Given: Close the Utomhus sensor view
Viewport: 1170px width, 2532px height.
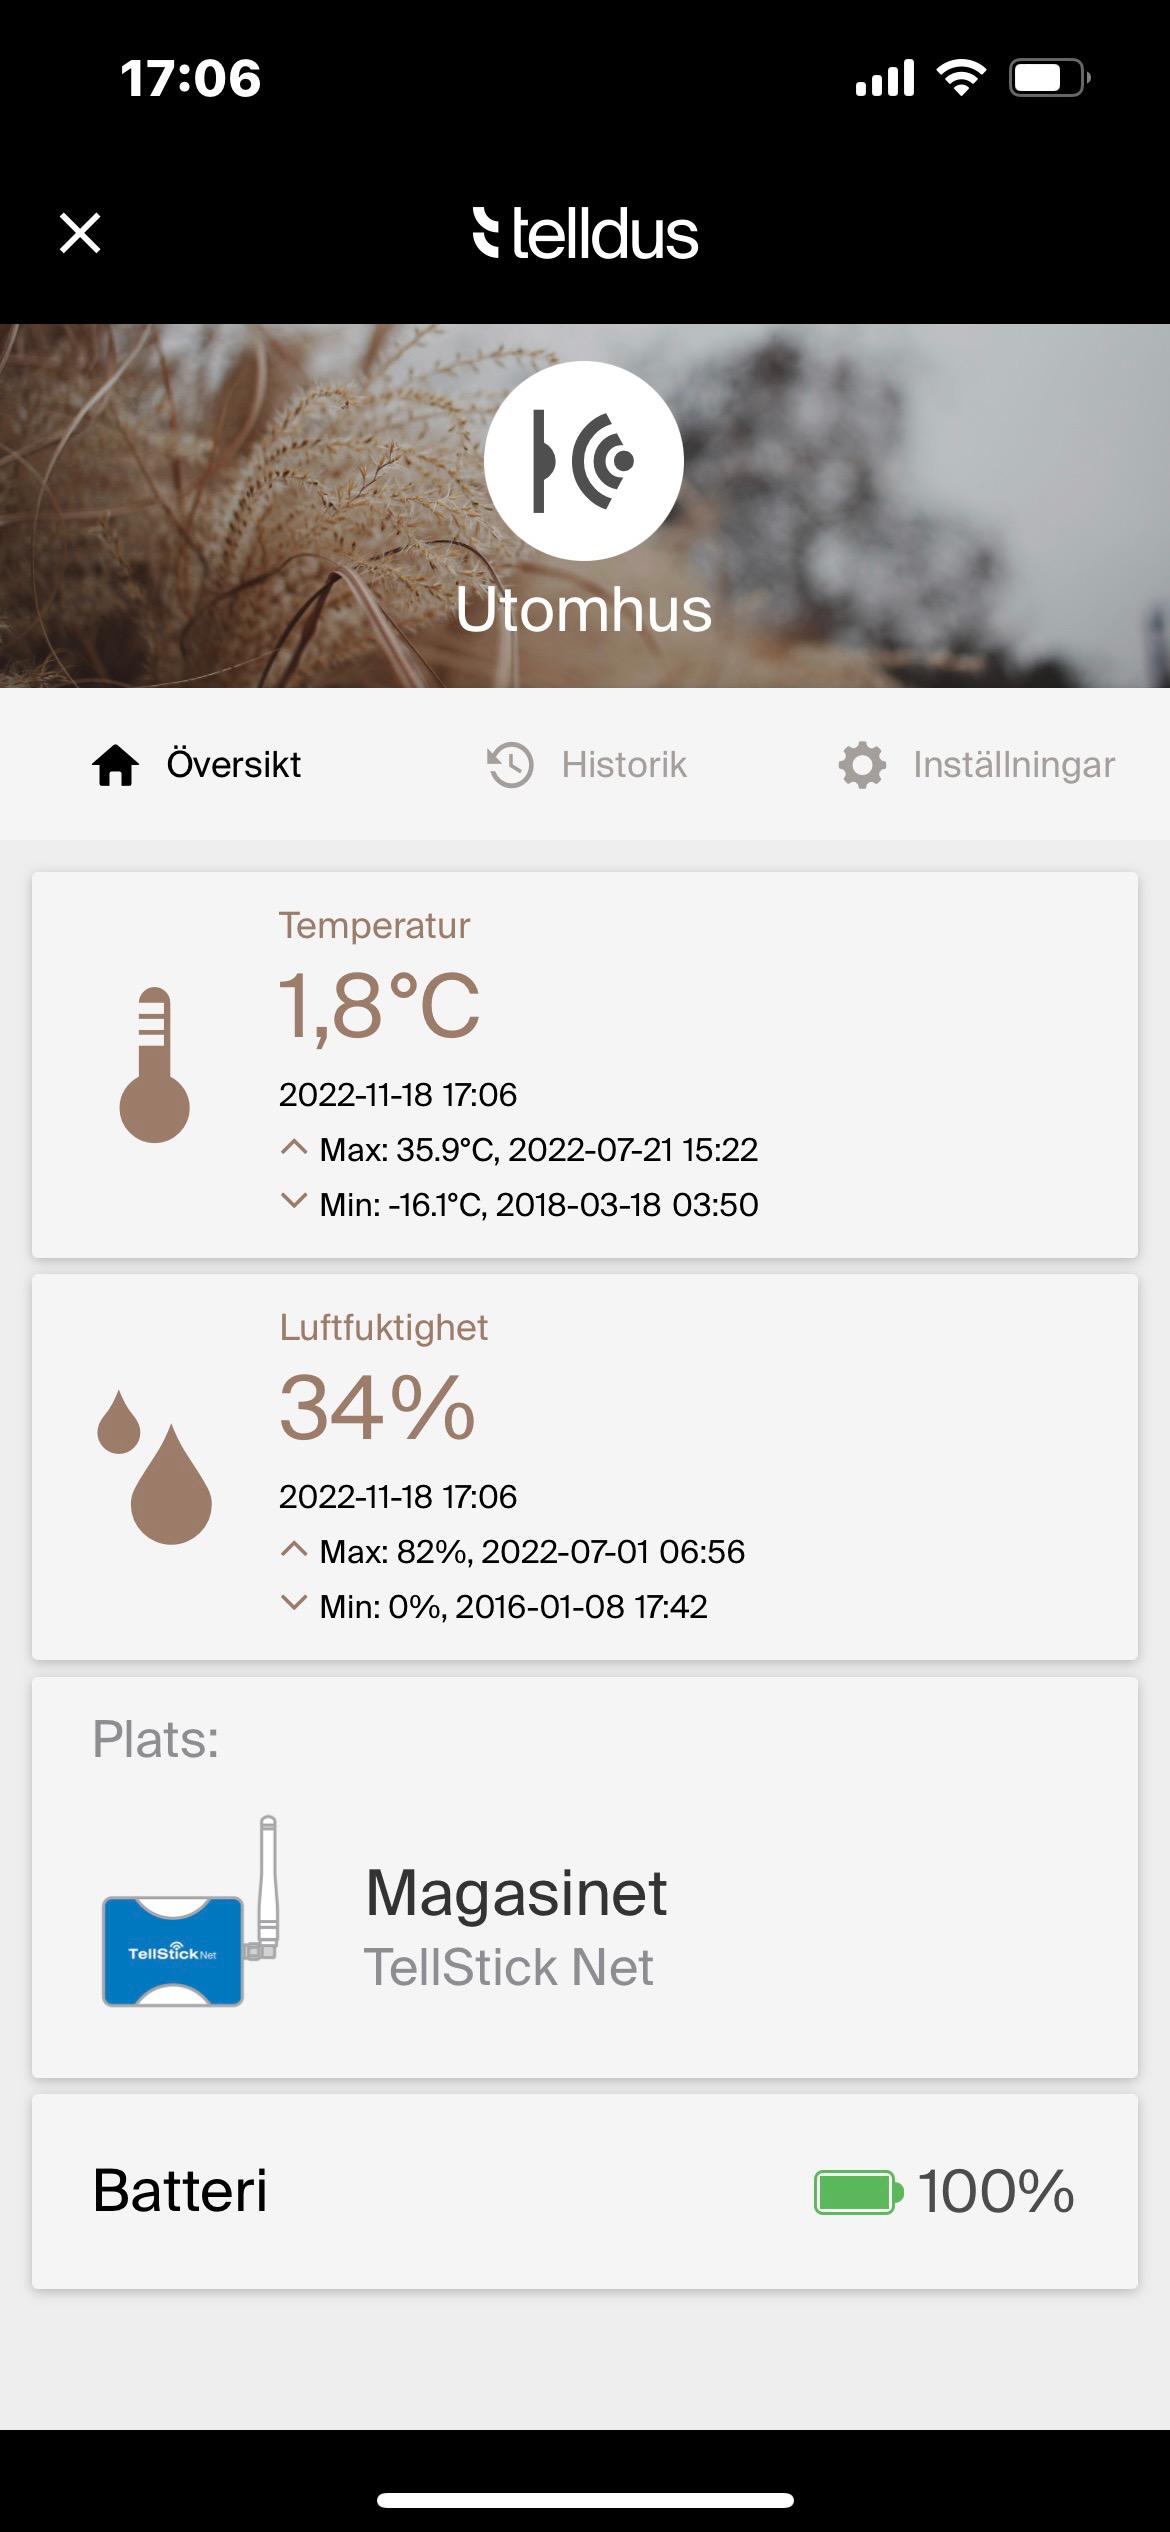Looking at the screenshot, I should [x=80, y=233].
